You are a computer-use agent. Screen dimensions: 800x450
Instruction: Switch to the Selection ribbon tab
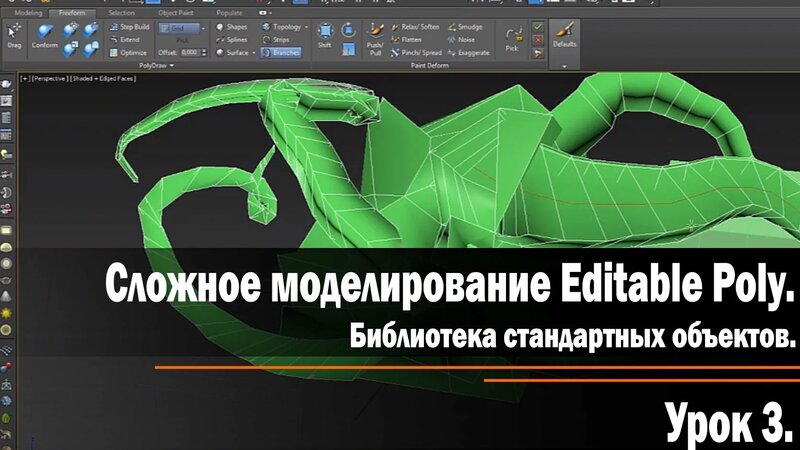(x=121, y=13)
